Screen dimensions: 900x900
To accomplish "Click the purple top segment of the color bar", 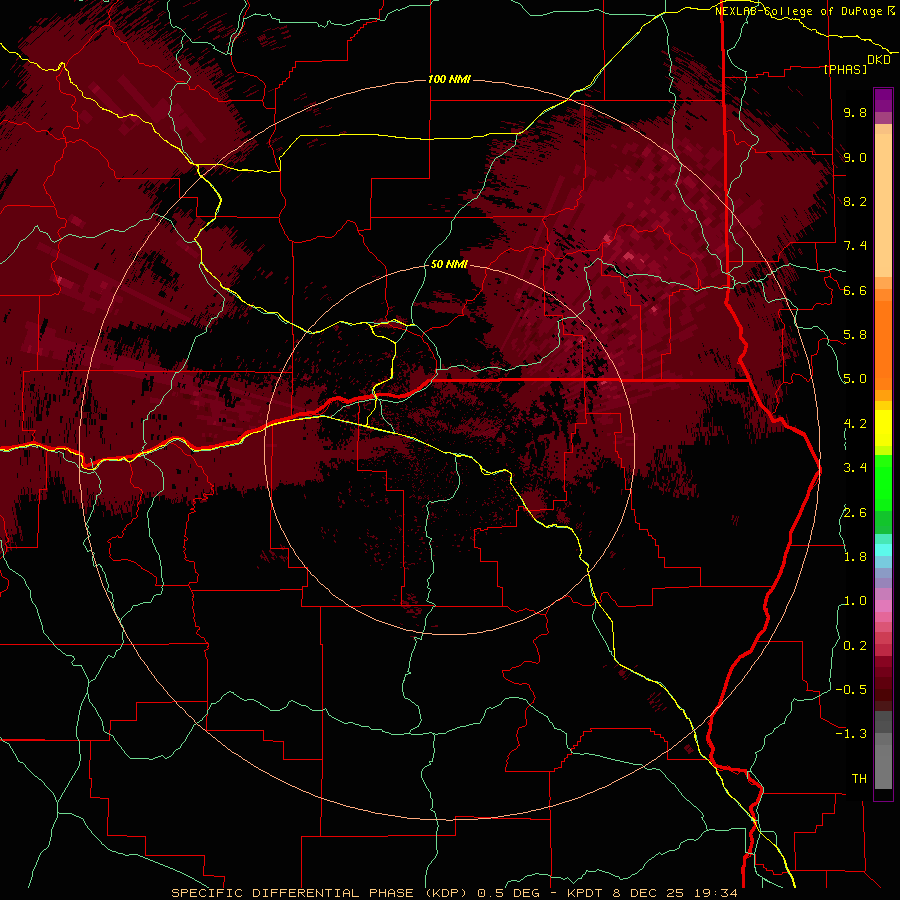I will coord(883,100).
